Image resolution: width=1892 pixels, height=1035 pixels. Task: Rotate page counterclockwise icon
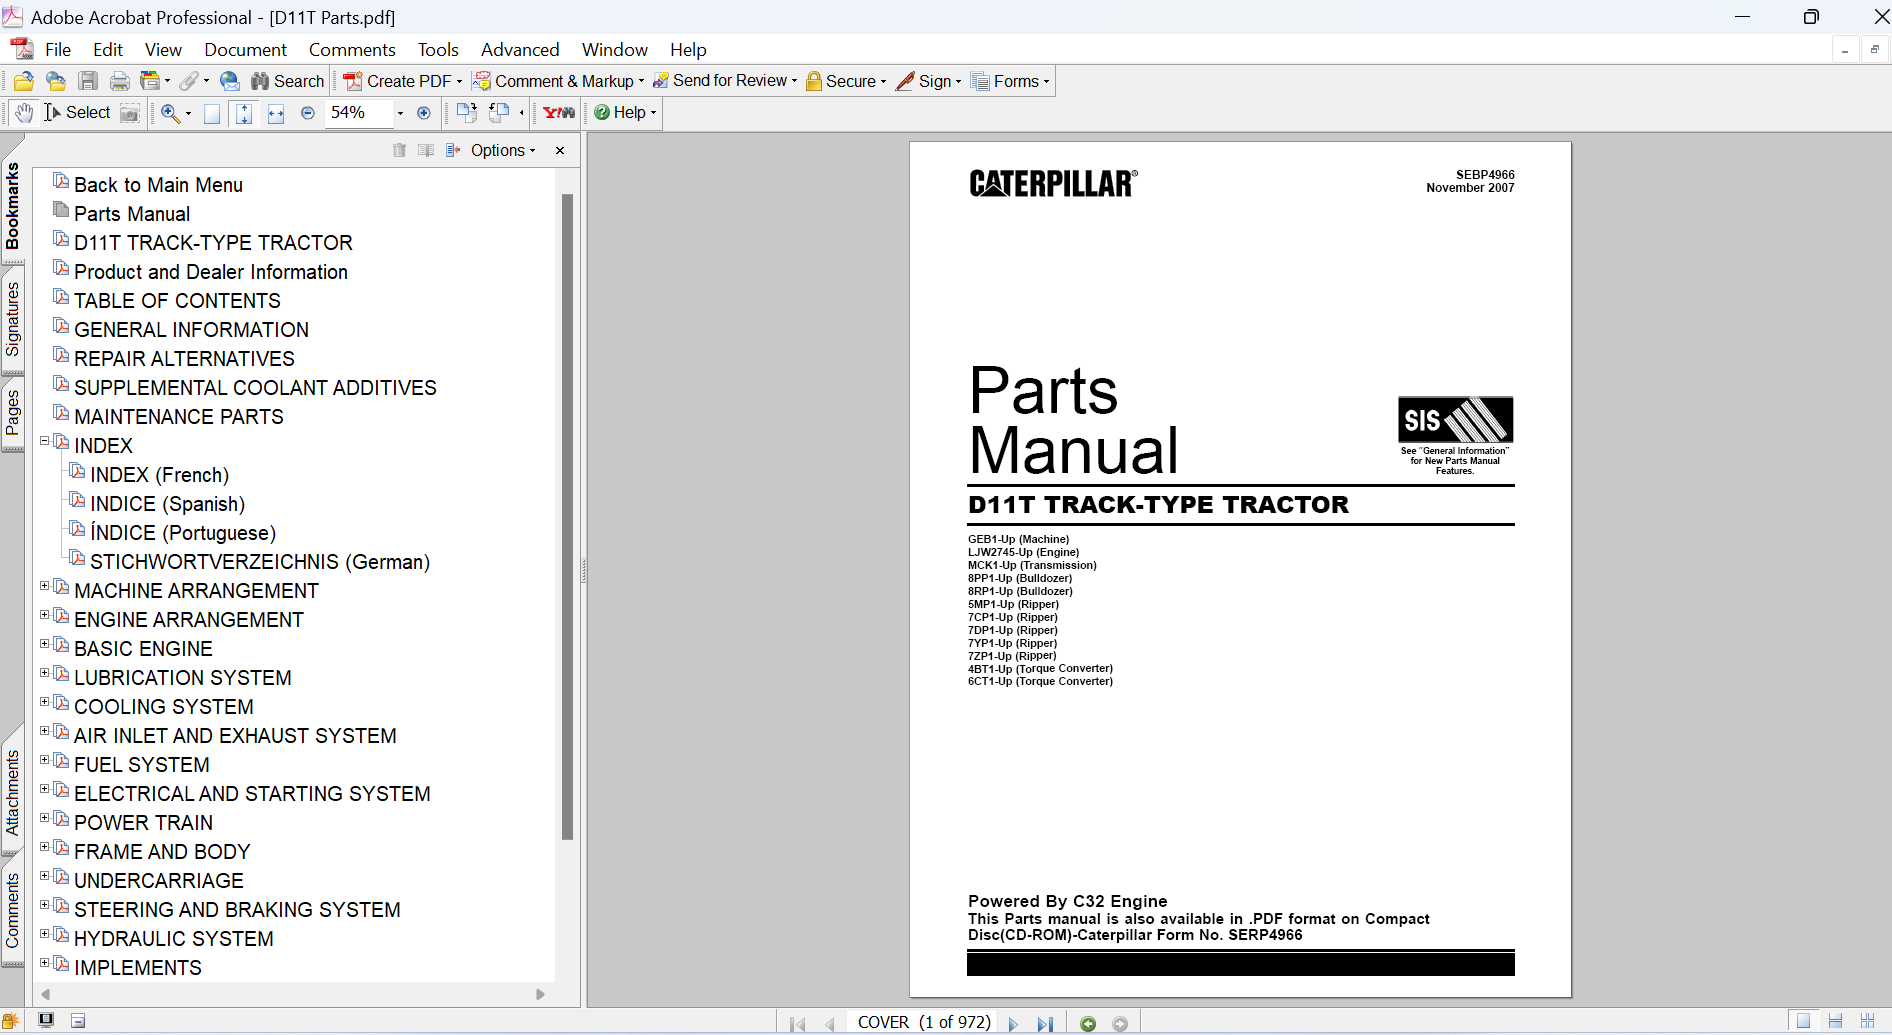499,113
